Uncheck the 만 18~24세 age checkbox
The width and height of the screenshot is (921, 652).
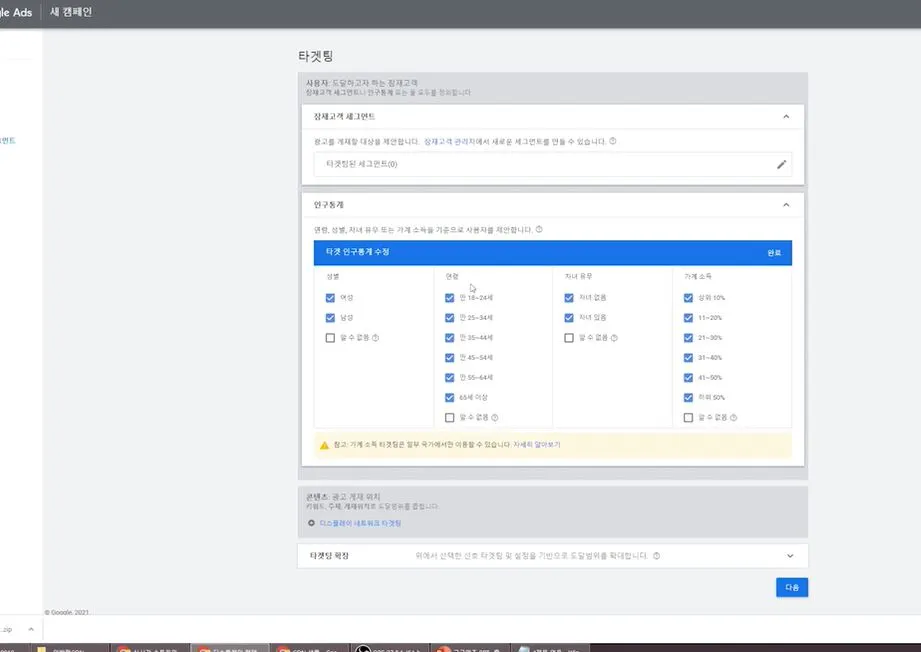[449, 298]
